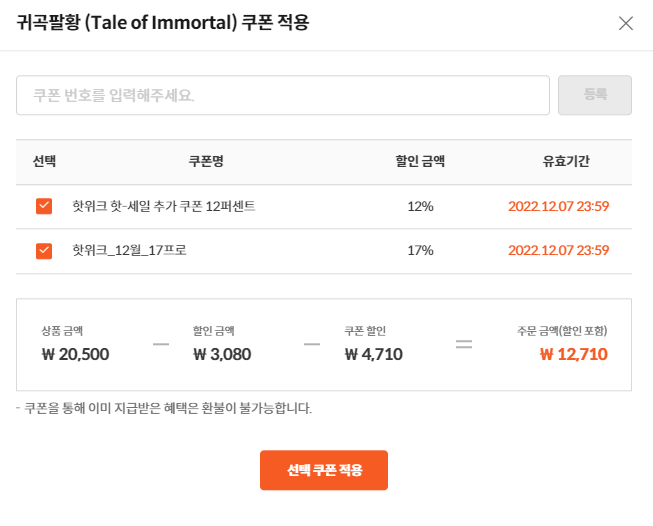Click the 17% discount value
The width and height of the screenshot is (653, 526).
pos(420,250)
